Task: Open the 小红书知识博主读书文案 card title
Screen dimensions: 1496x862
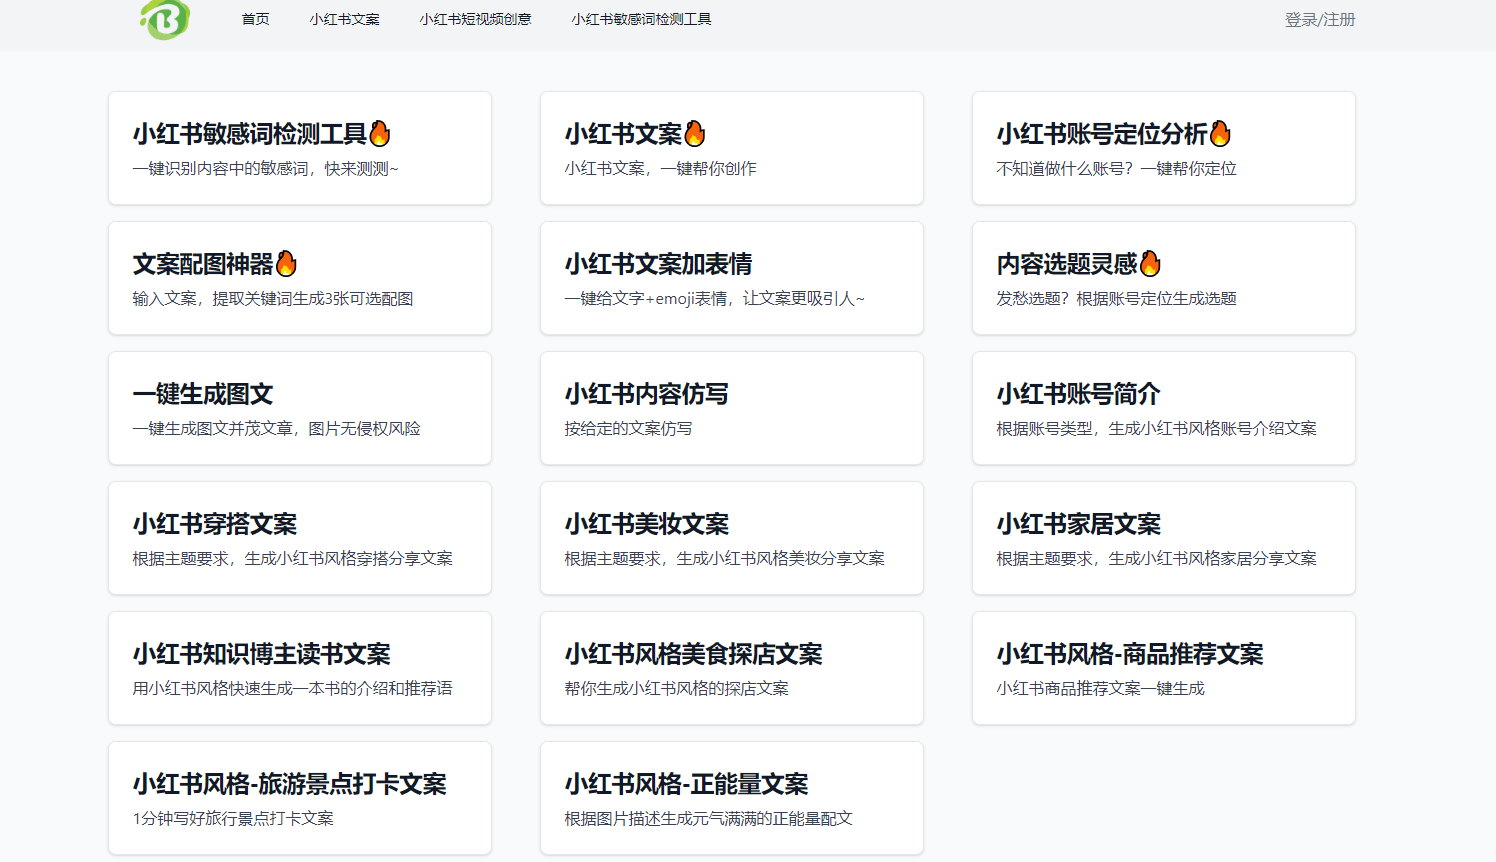Action: coord(261,654)
